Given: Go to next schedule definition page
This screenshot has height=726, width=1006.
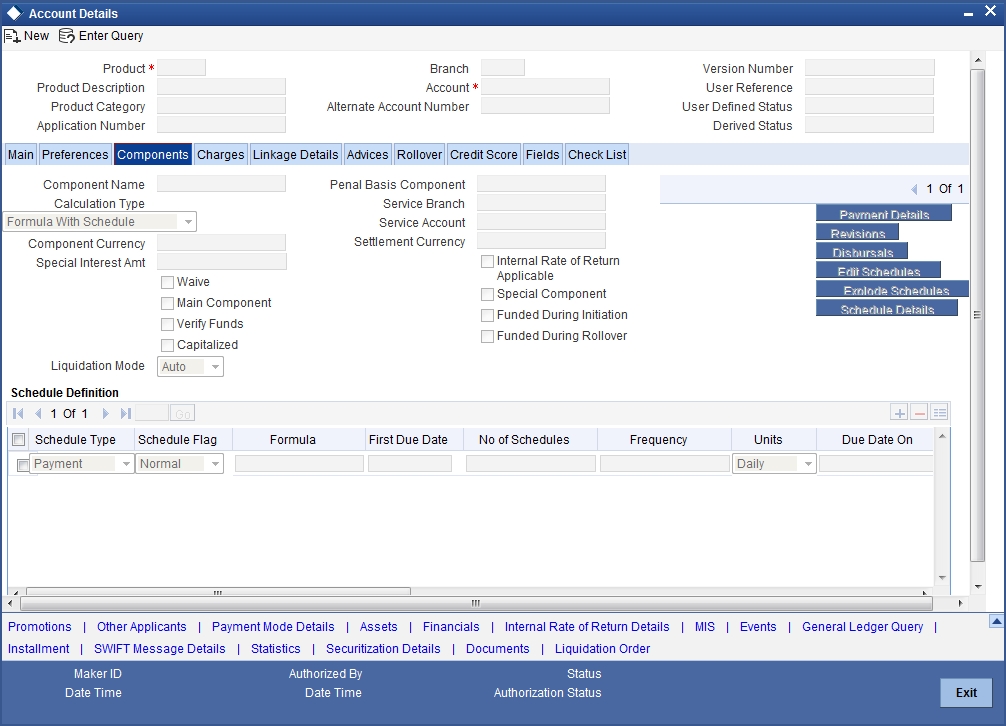Looking at the screenshot, I should (x=105, y=414).
